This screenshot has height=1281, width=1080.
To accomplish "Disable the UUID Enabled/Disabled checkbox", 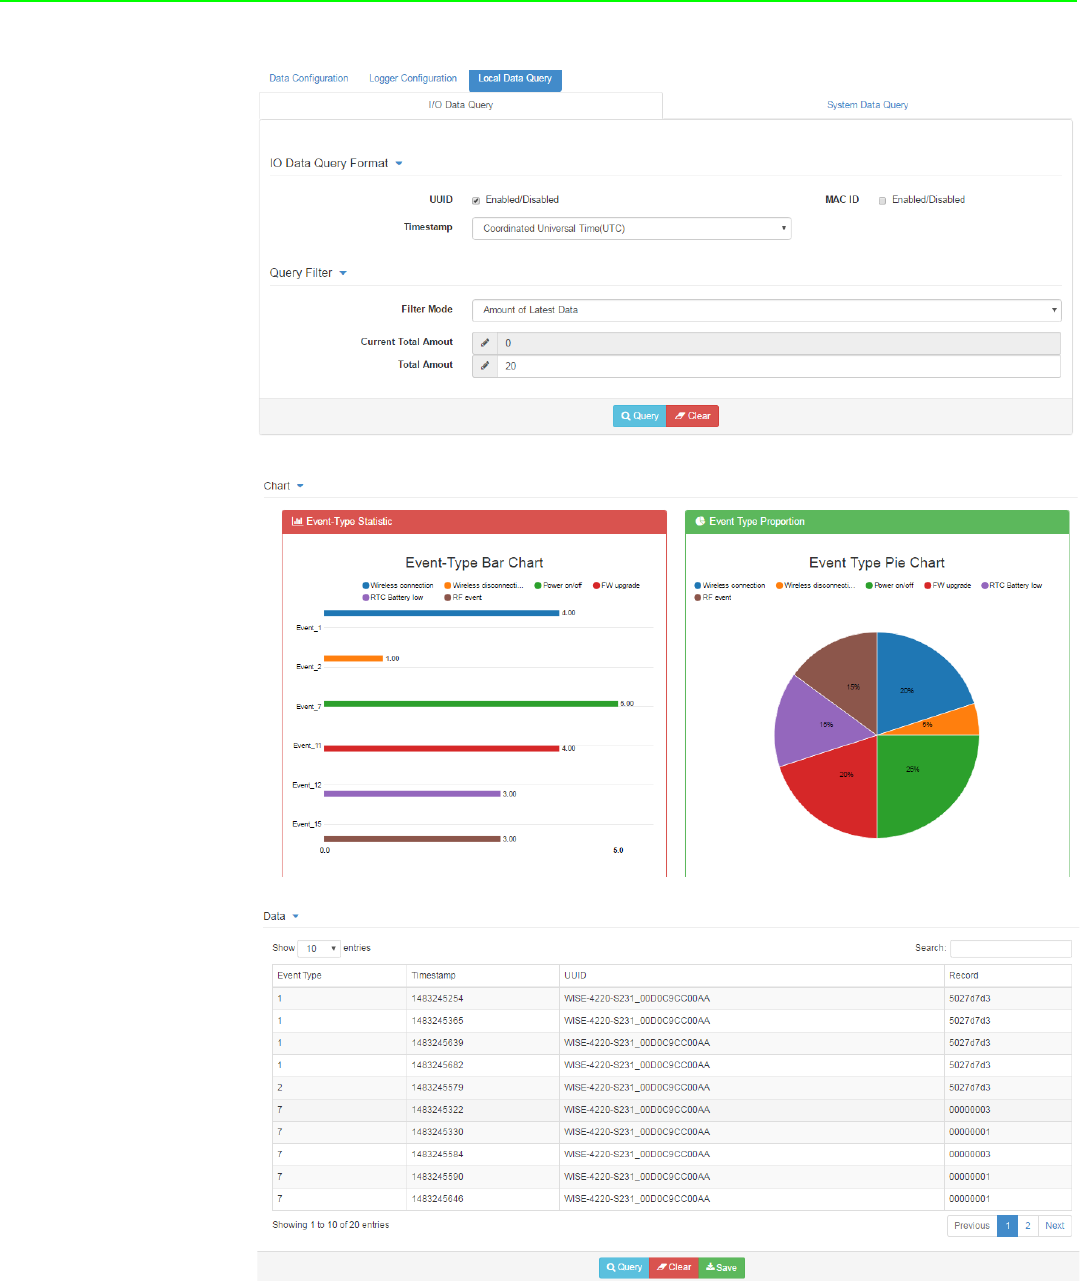I will point(476,200).
